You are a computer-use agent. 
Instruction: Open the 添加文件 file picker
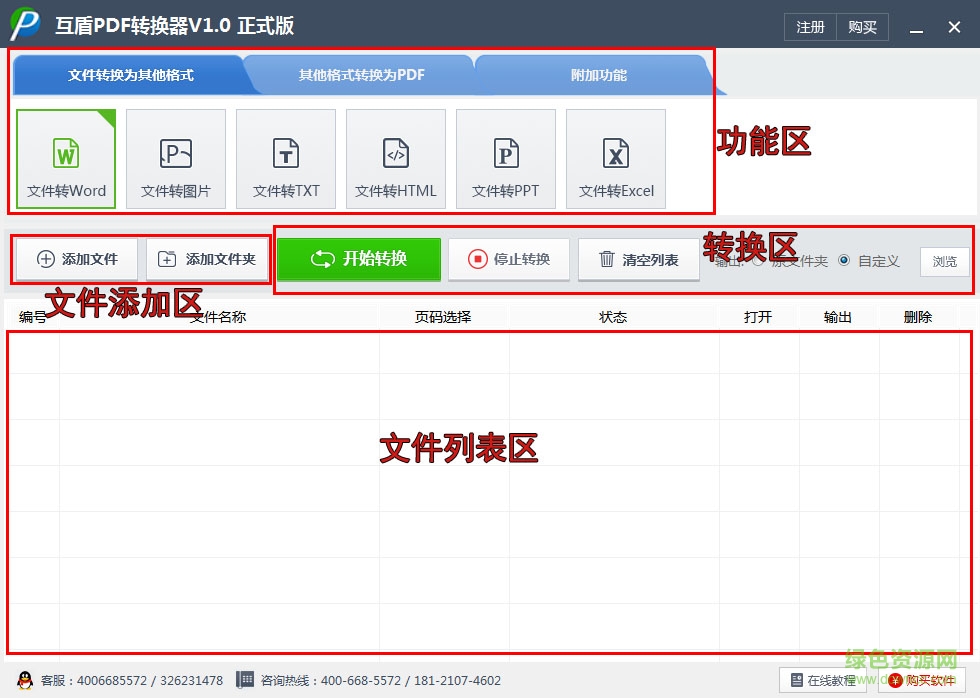pyautogui.click(x=76, y=259)
